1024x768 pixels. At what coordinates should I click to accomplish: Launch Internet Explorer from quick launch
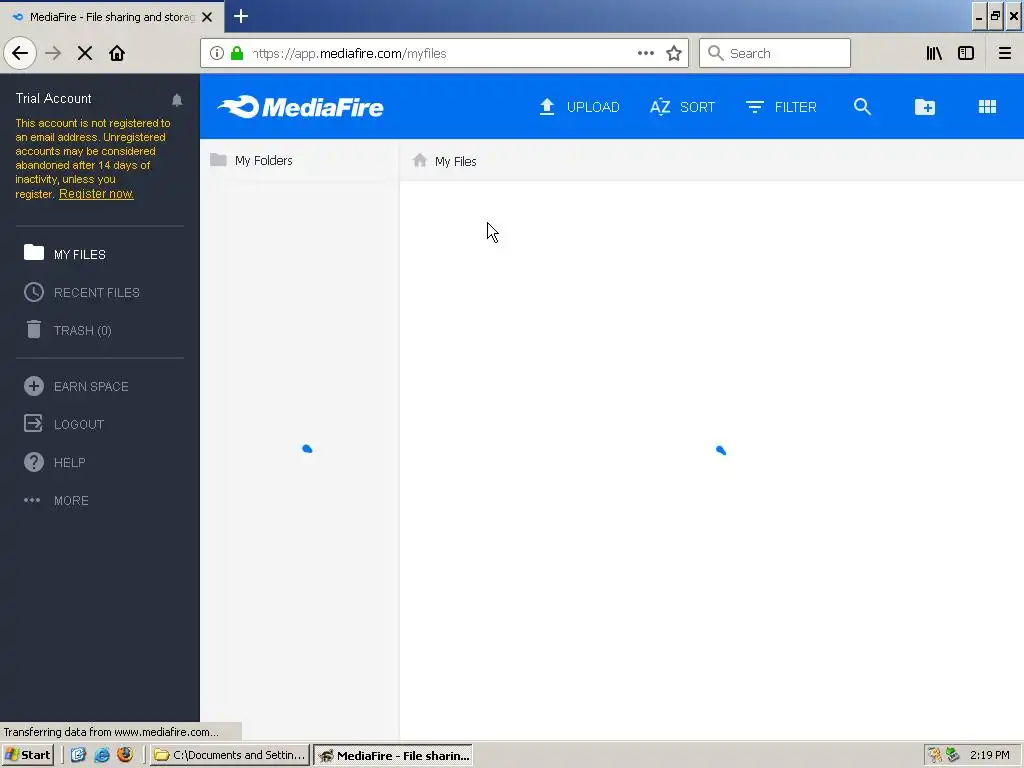tap(102, 755)
